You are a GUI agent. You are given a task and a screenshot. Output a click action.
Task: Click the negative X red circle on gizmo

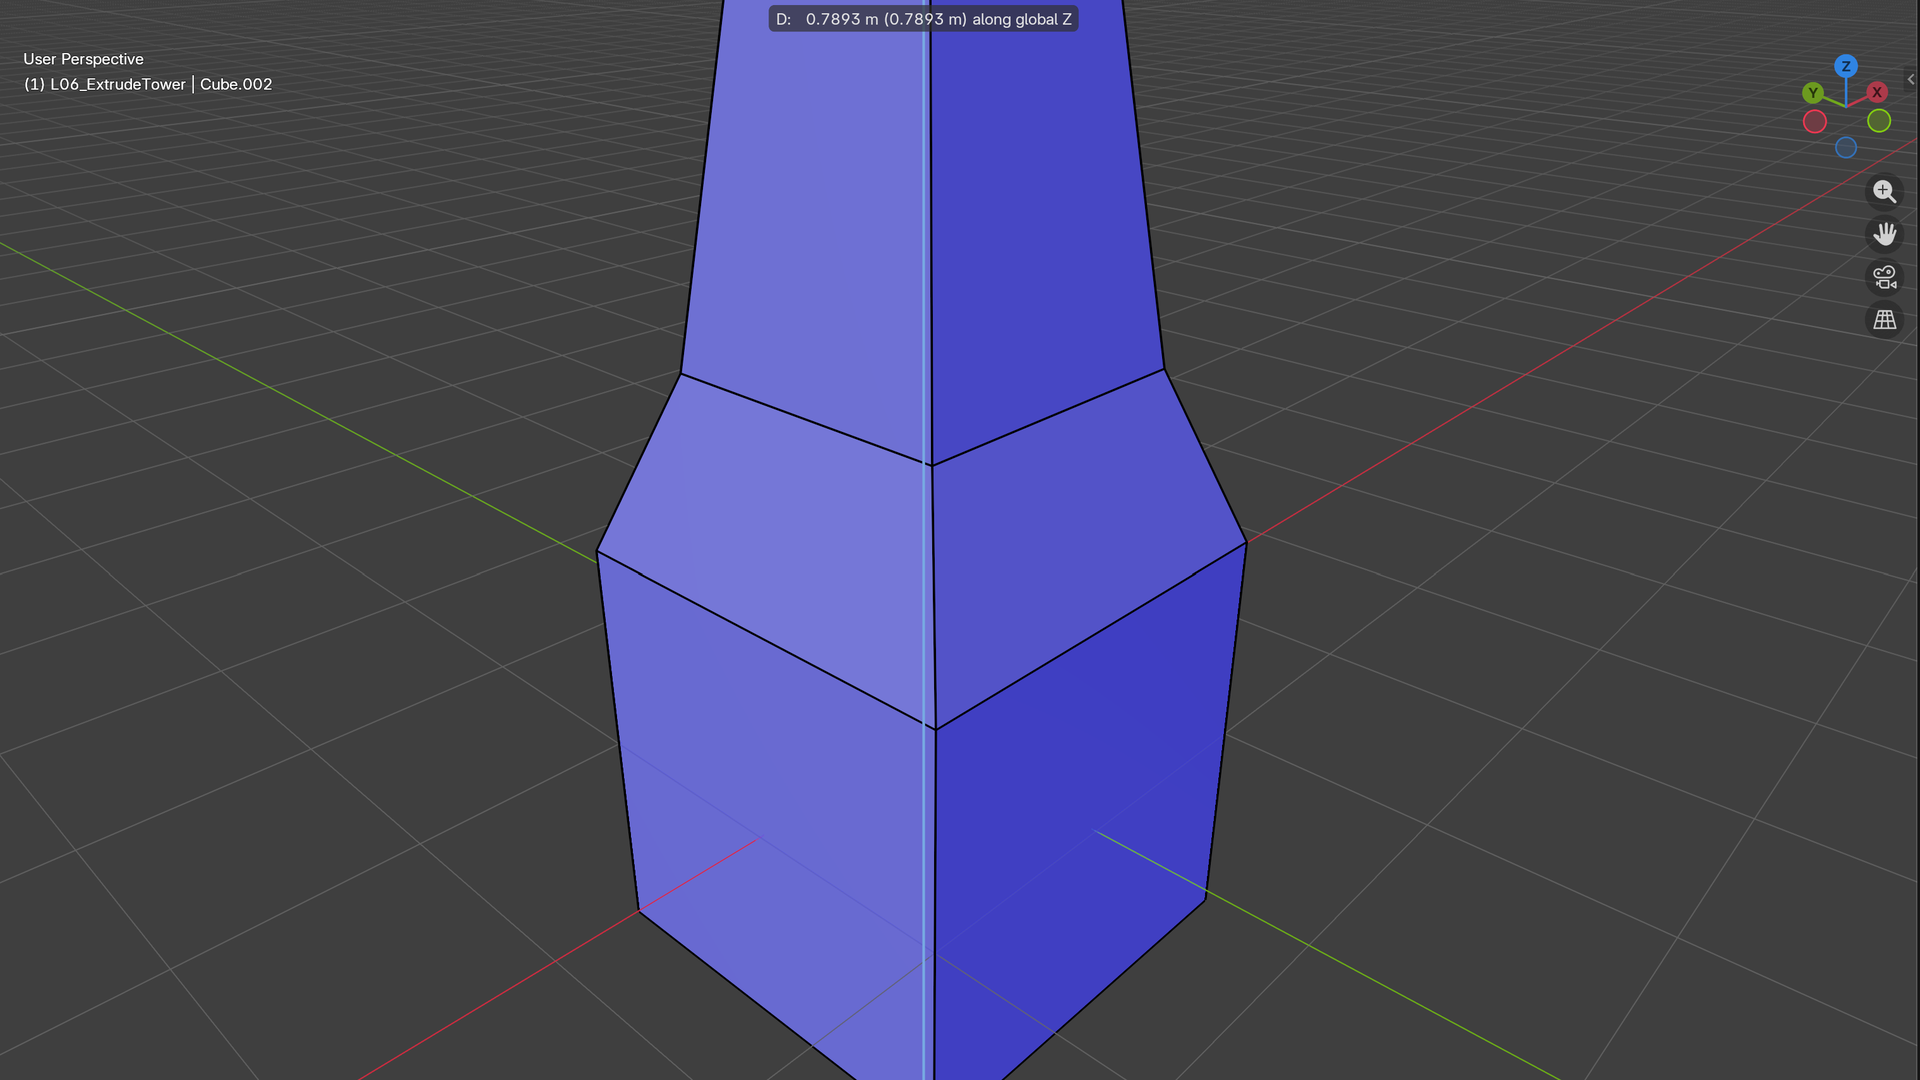[x=1815, y=122]
